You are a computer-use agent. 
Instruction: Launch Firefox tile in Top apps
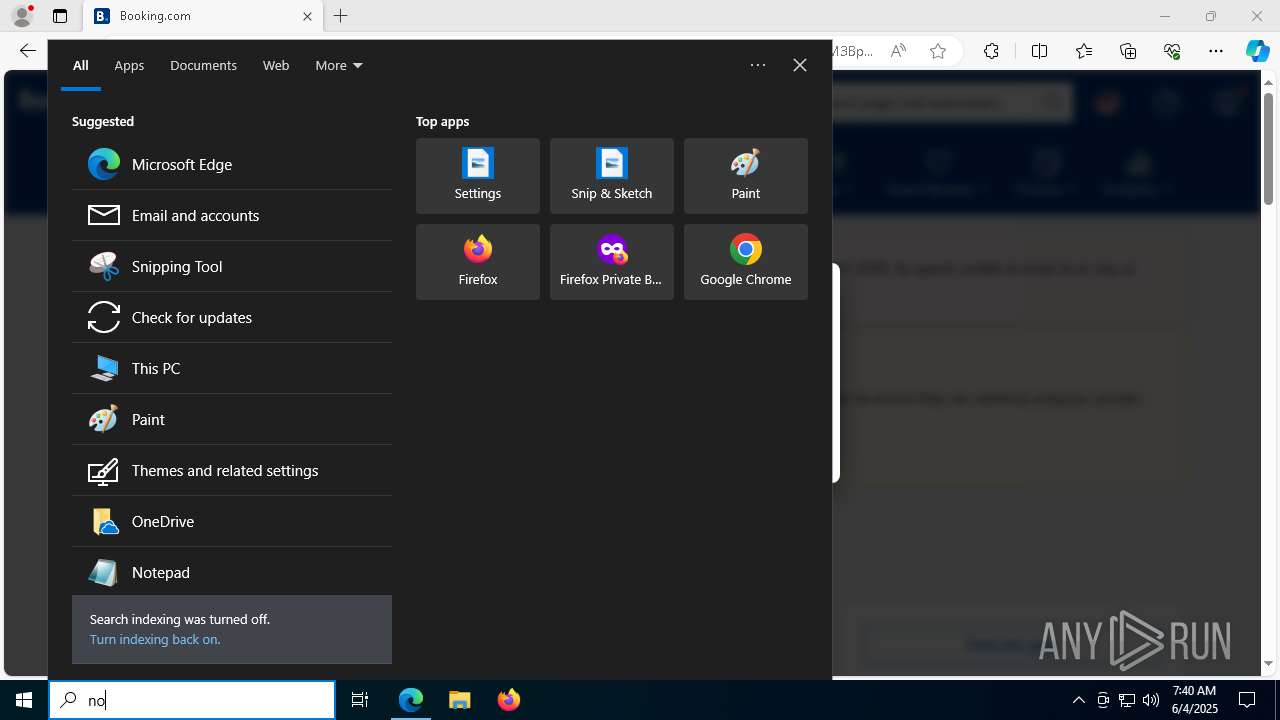click(478, 262)
